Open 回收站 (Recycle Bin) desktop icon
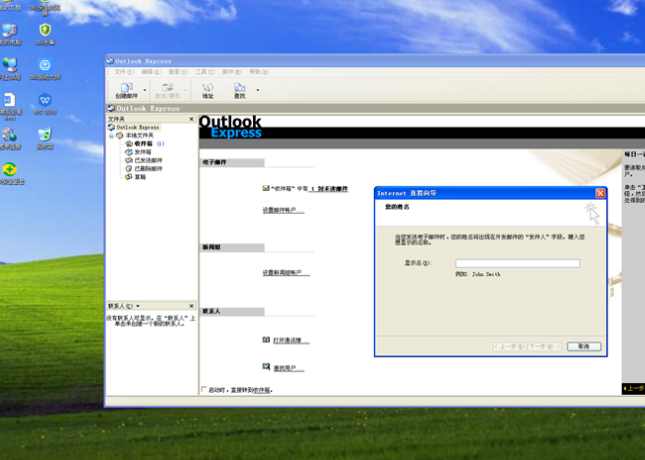The height and width of the screenshot is (460, 645). tap(45, 139)
